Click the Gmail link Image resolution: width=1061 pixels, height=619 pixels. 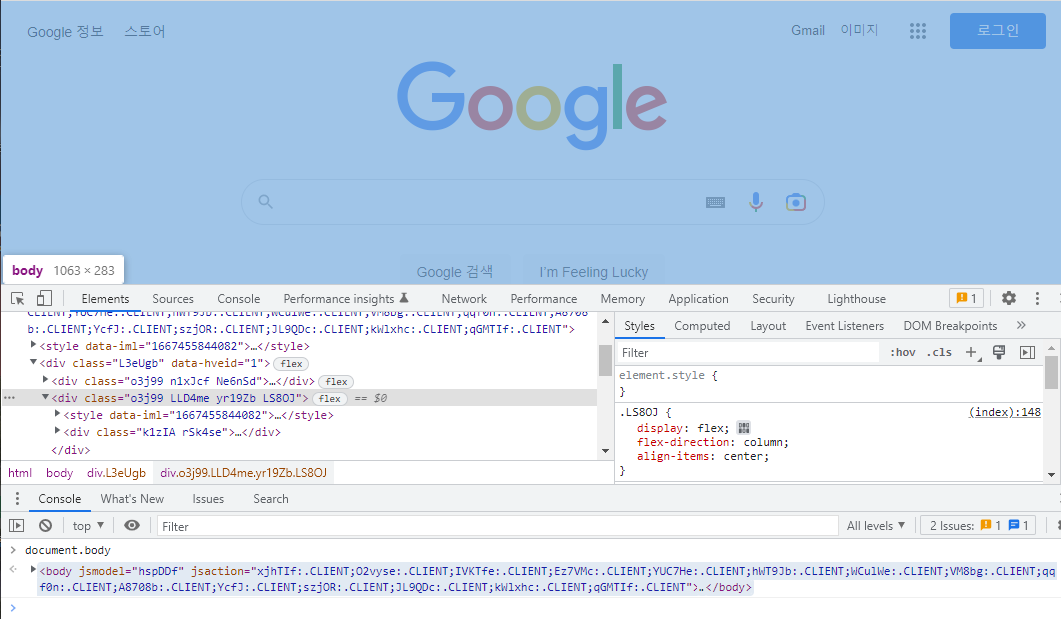coord(808,30)
